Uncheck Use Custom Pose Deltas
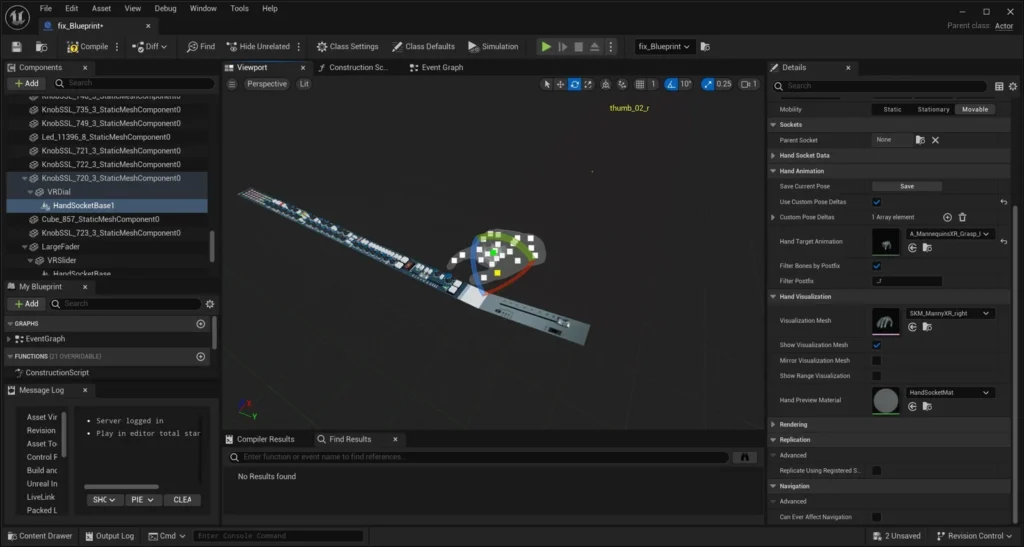 (x=877, y=202)
